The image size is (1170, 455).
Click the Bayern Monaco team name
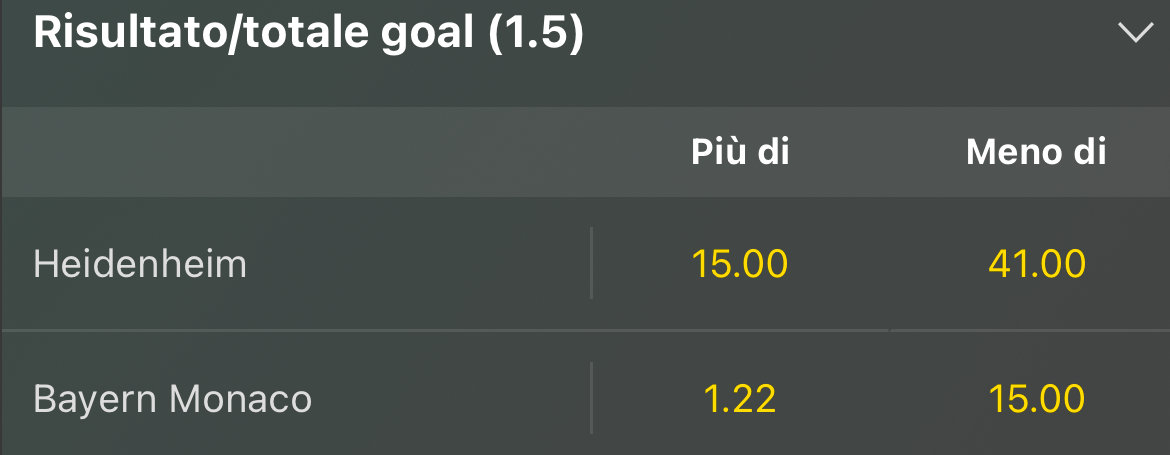pos(172,399)
